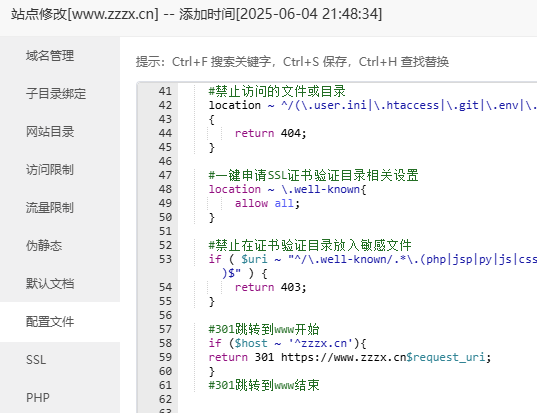The width and height of the screenshot is (537, 413).
Task: Select the 访问限制 menu item
Action: (50, 170)
